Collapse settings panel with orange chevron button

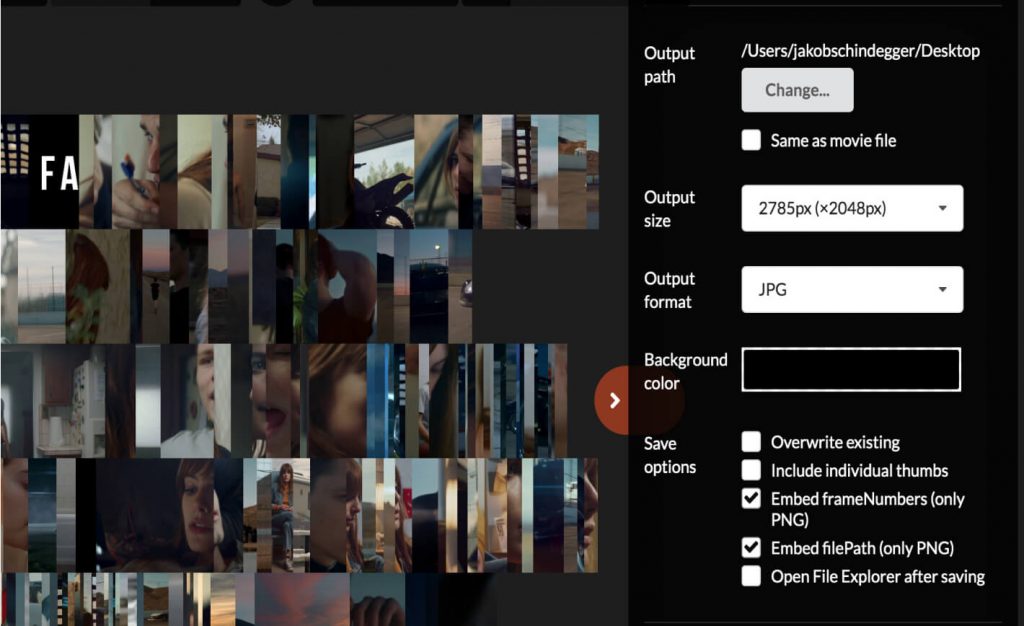click(x=614, y=400)
